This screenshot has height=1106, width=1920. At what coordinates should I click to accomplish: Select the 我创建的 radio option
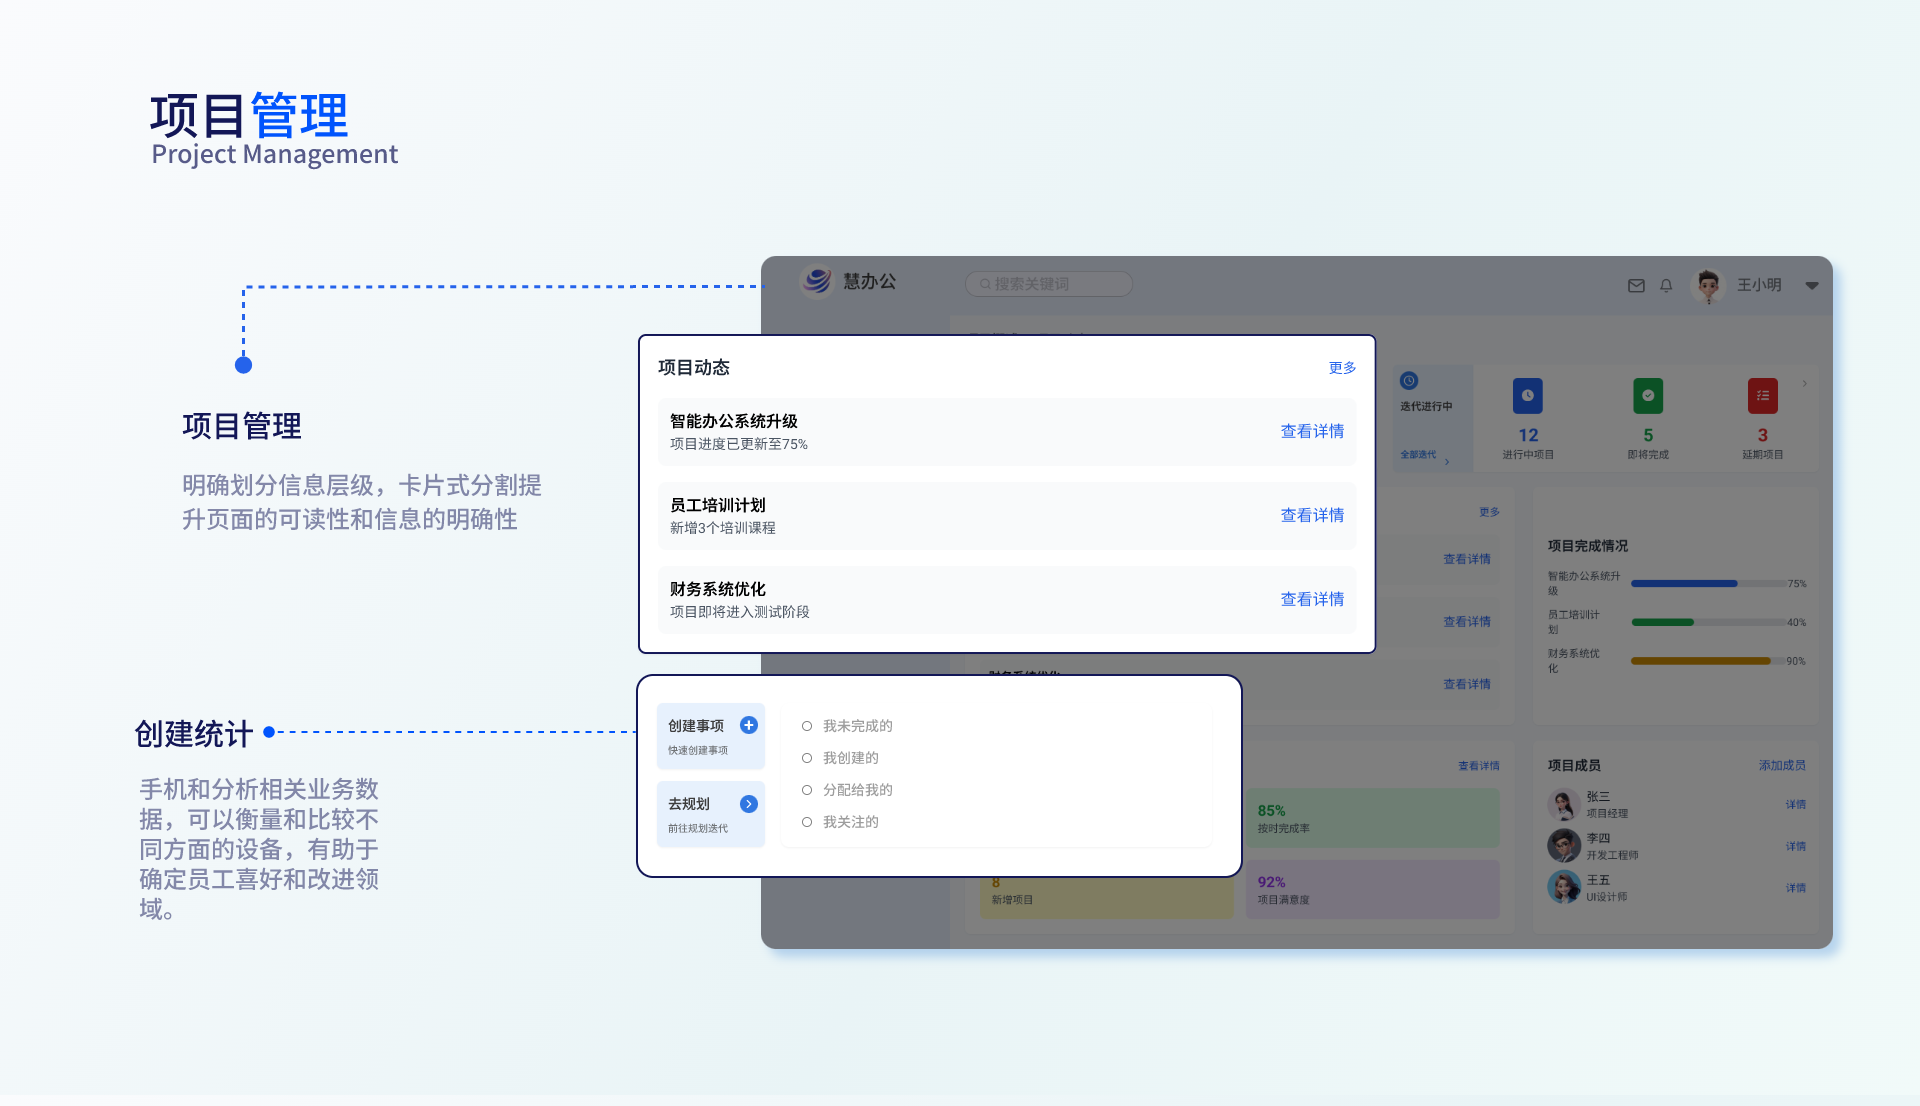(807, 758)
